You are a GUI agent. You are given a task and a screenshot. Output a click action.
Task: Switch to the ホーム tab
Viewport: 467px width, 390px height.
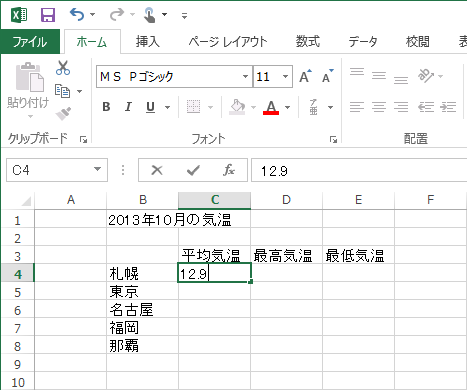(92, 42)
